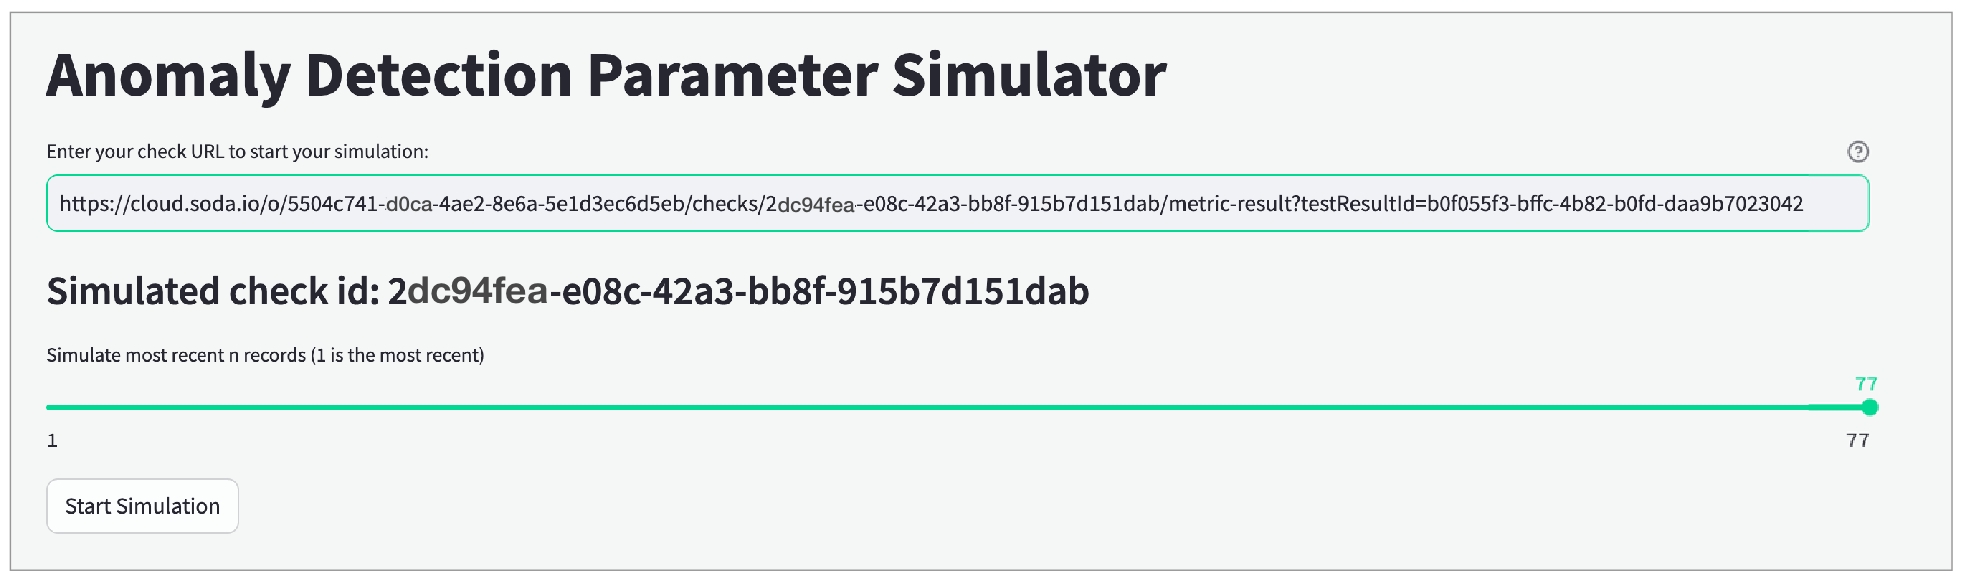Click the help question-mark icon

pos(1857,151)
